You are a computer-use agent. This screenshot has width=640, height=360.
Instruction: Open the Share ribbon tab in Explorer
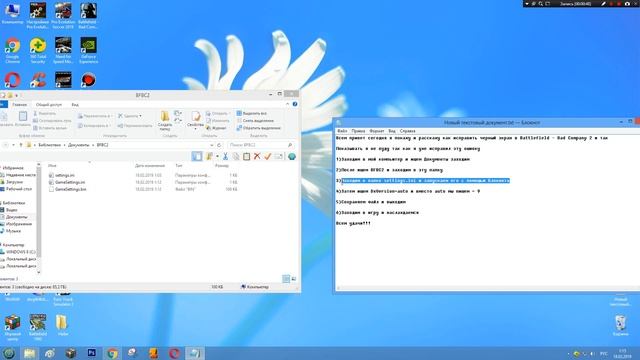click(x=49, y=104)
